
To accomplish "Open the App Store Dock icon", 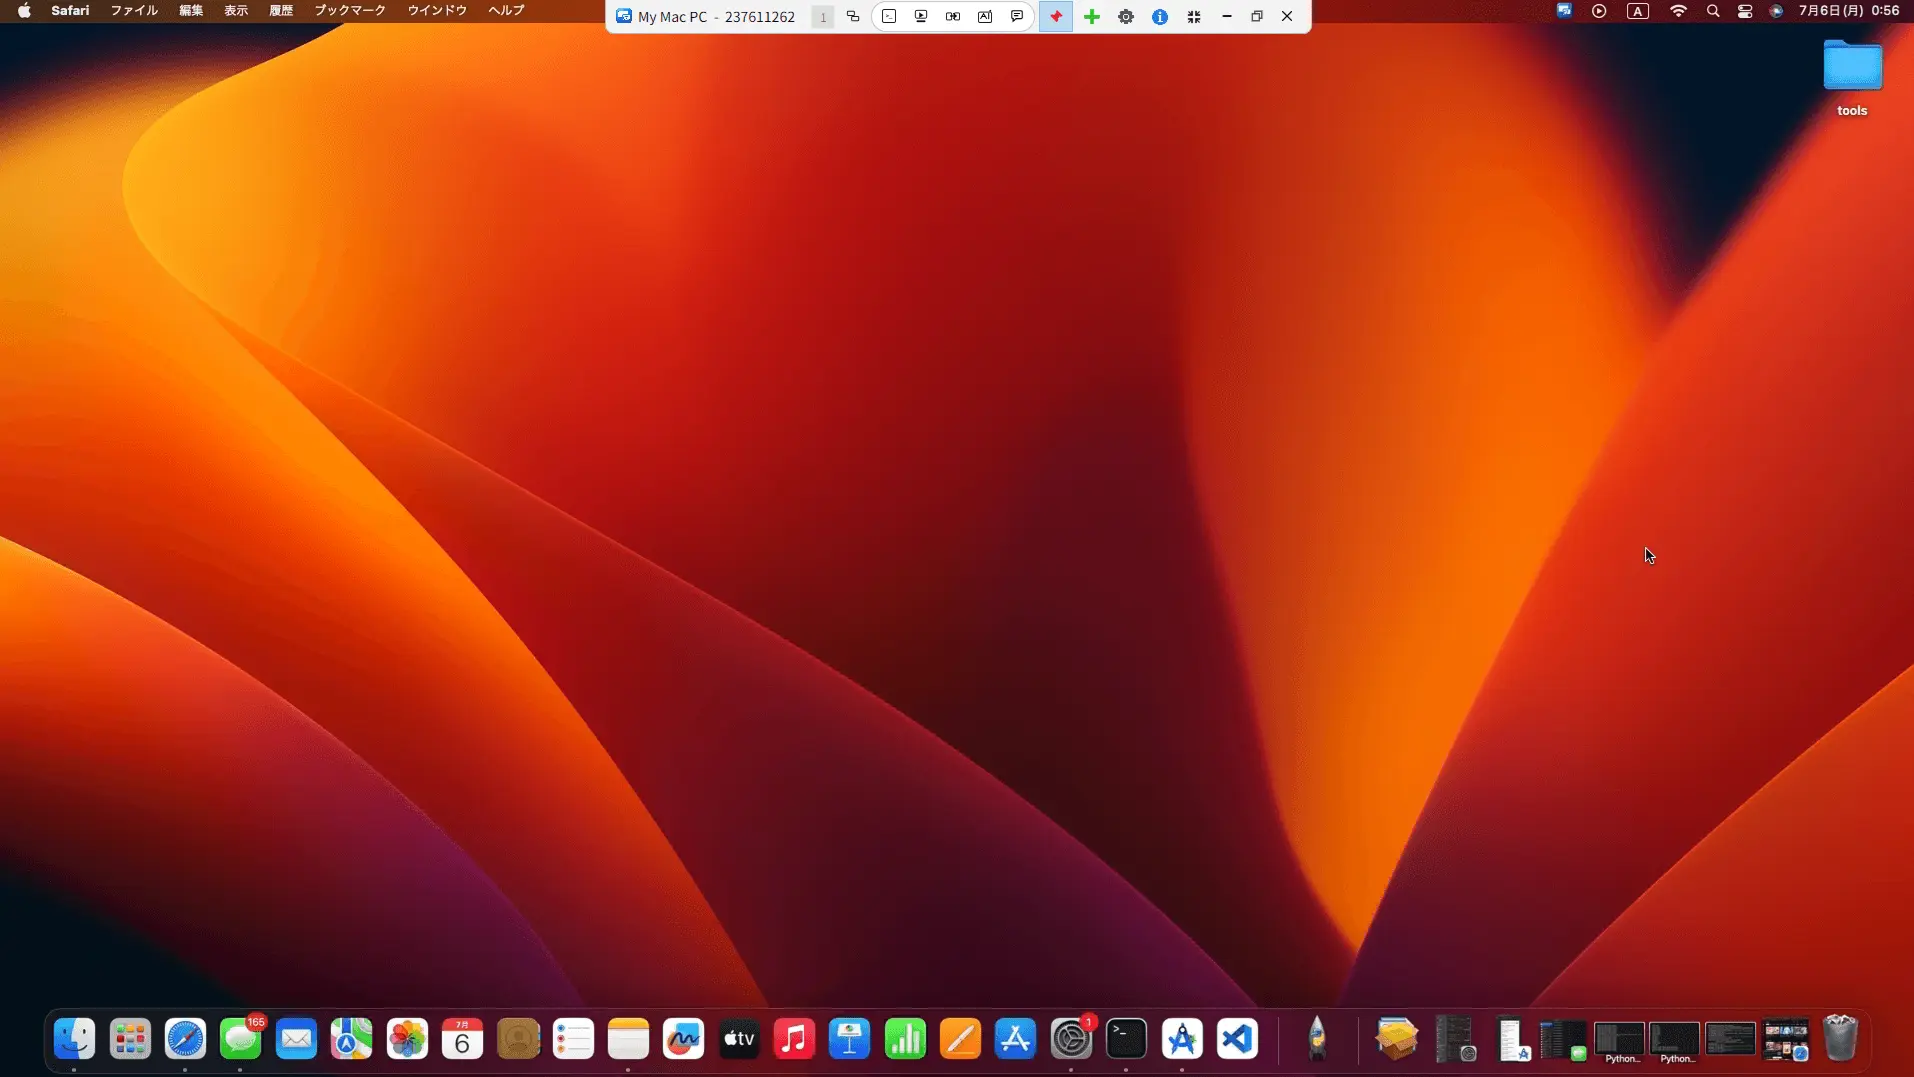I will coord(1016,1040).
